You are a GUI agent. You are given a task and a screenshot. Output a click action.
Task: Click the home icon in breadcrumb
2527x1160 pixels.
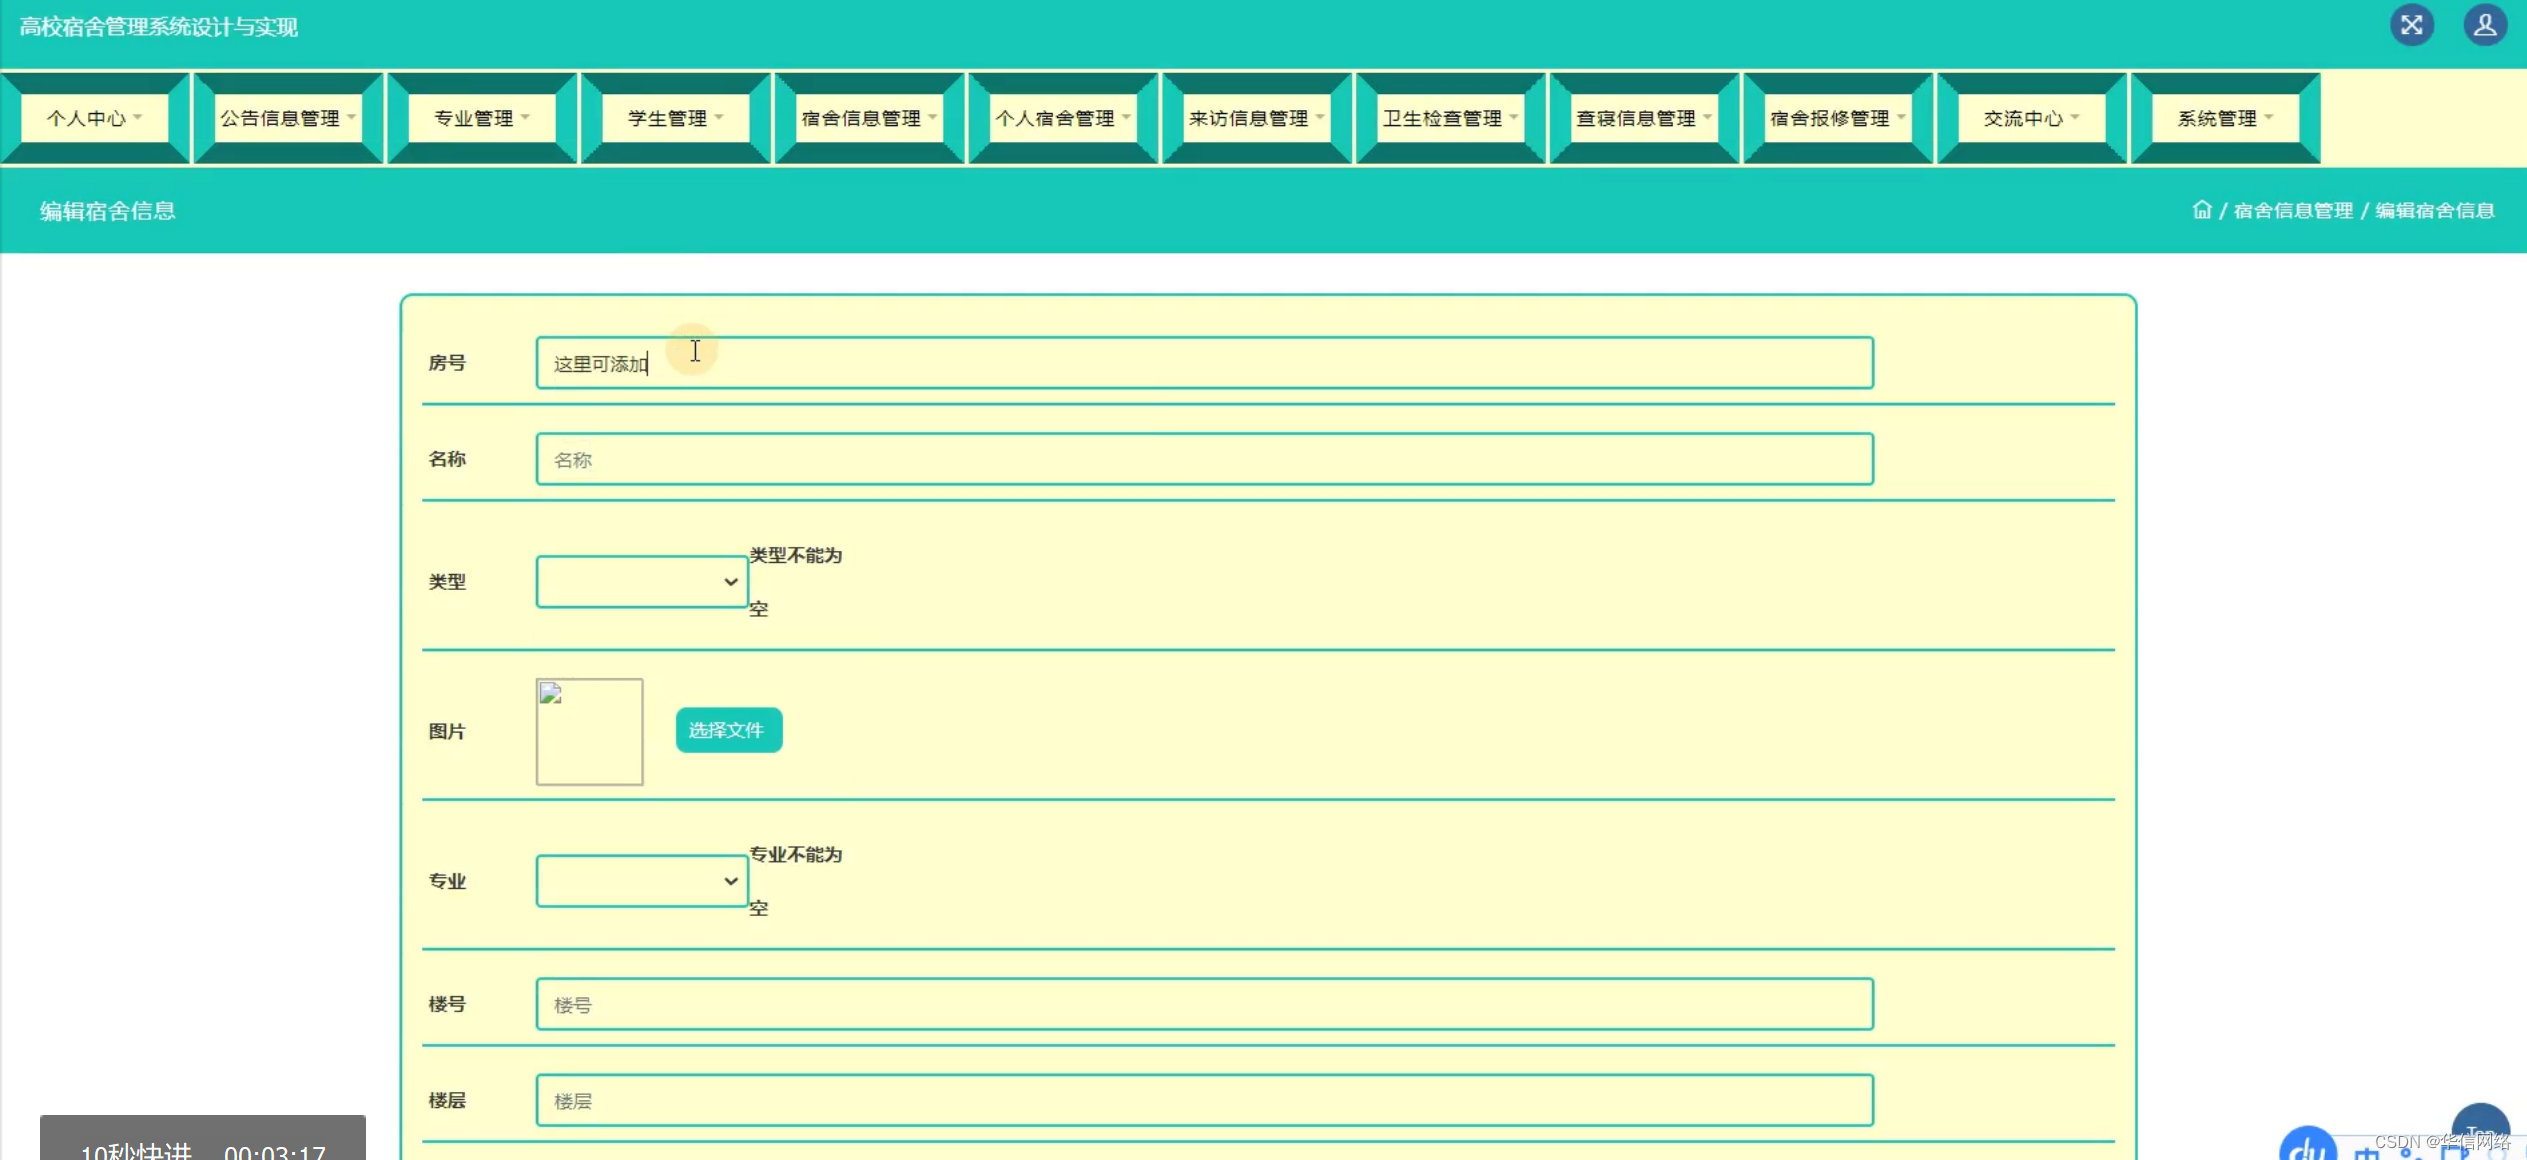(2201, 210)
